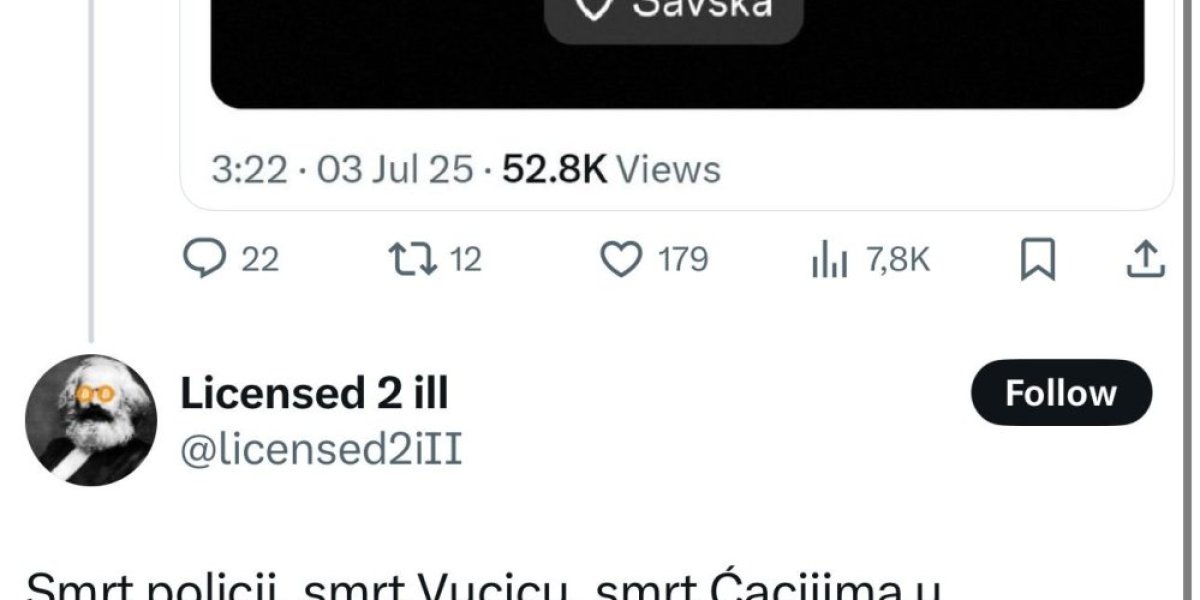Open the 52.8K Views count
The image size is (1200, 600).
coord(611,169)
